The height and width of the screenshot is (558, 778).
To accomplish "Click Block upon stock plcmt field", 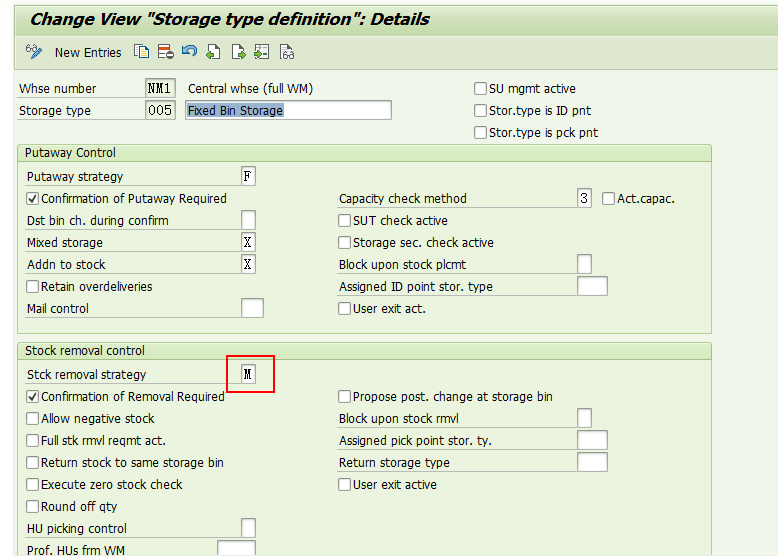I will click(584, 264).
